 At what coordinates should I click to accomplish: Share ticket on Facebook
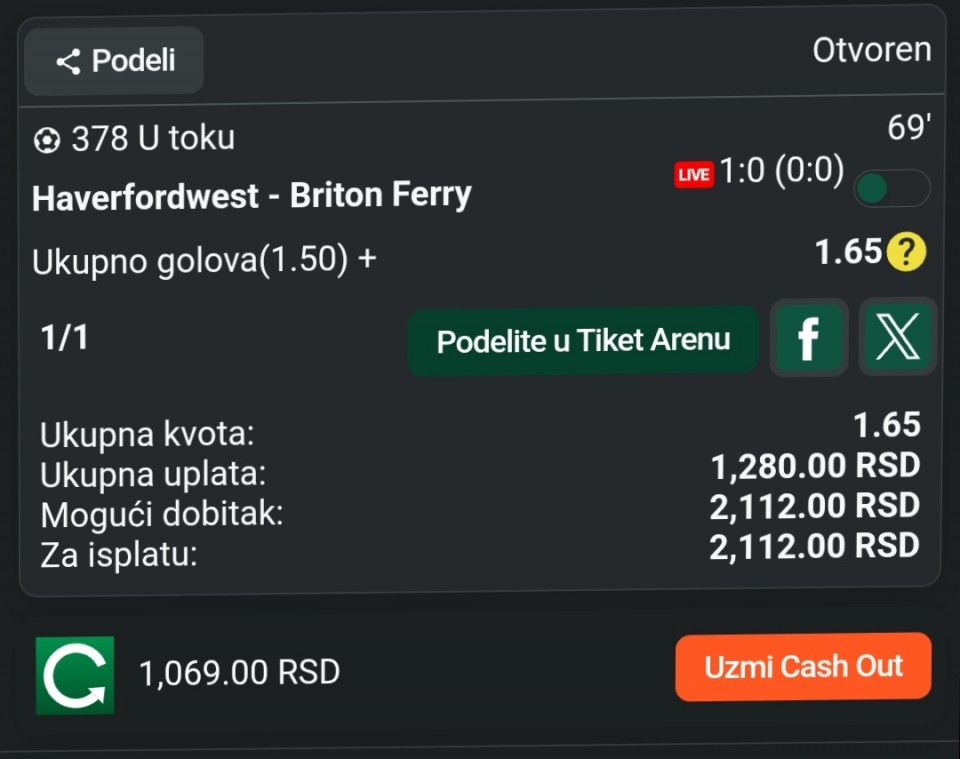point(808,338)
